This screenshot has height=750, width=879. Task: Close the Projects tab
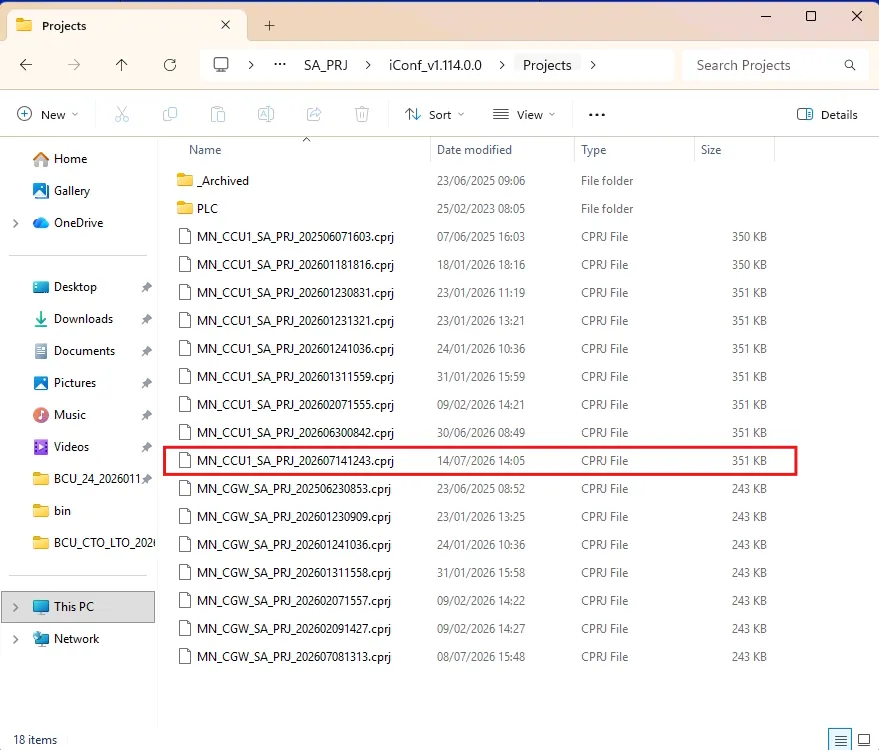225,25
